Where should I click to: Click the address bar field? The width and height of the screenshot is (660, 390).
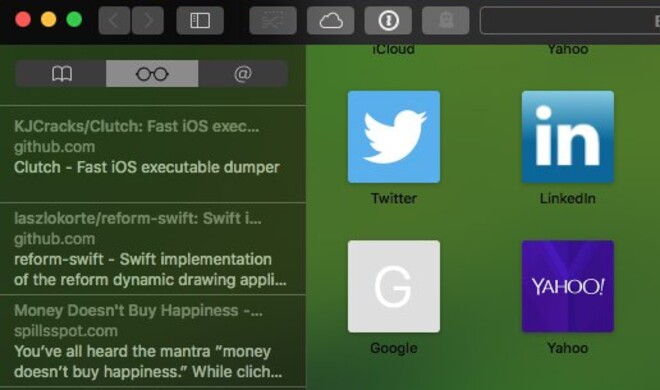570,20
